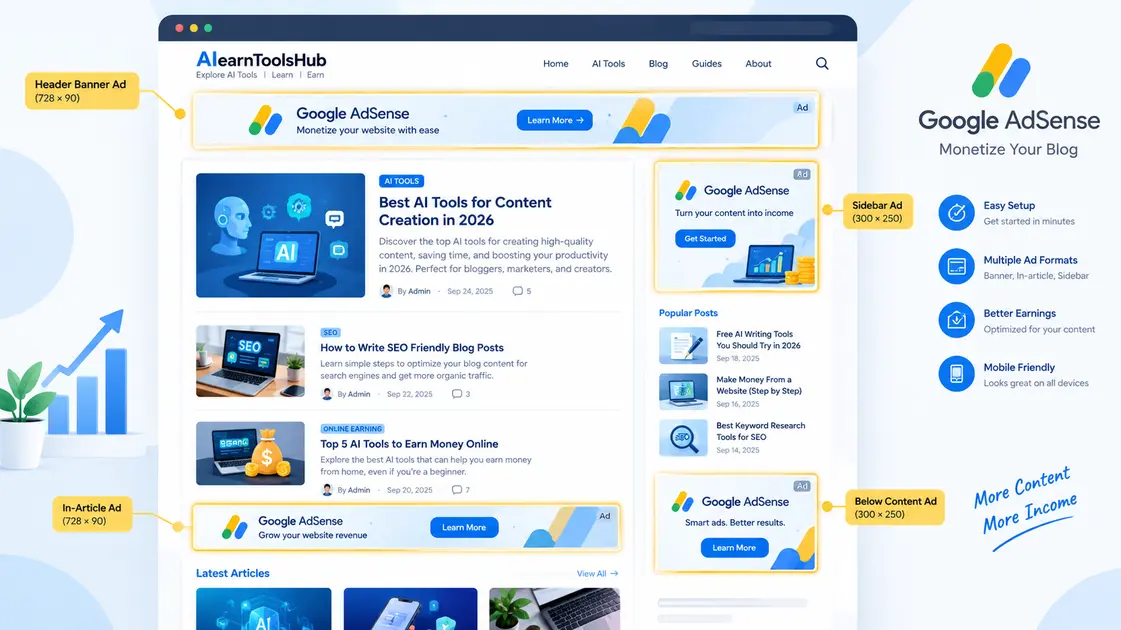Image resolution: width=1121 pixels, height=630 pixels.
Task: Open the AI Tools nav item
Action: click(x=608, y=64)
